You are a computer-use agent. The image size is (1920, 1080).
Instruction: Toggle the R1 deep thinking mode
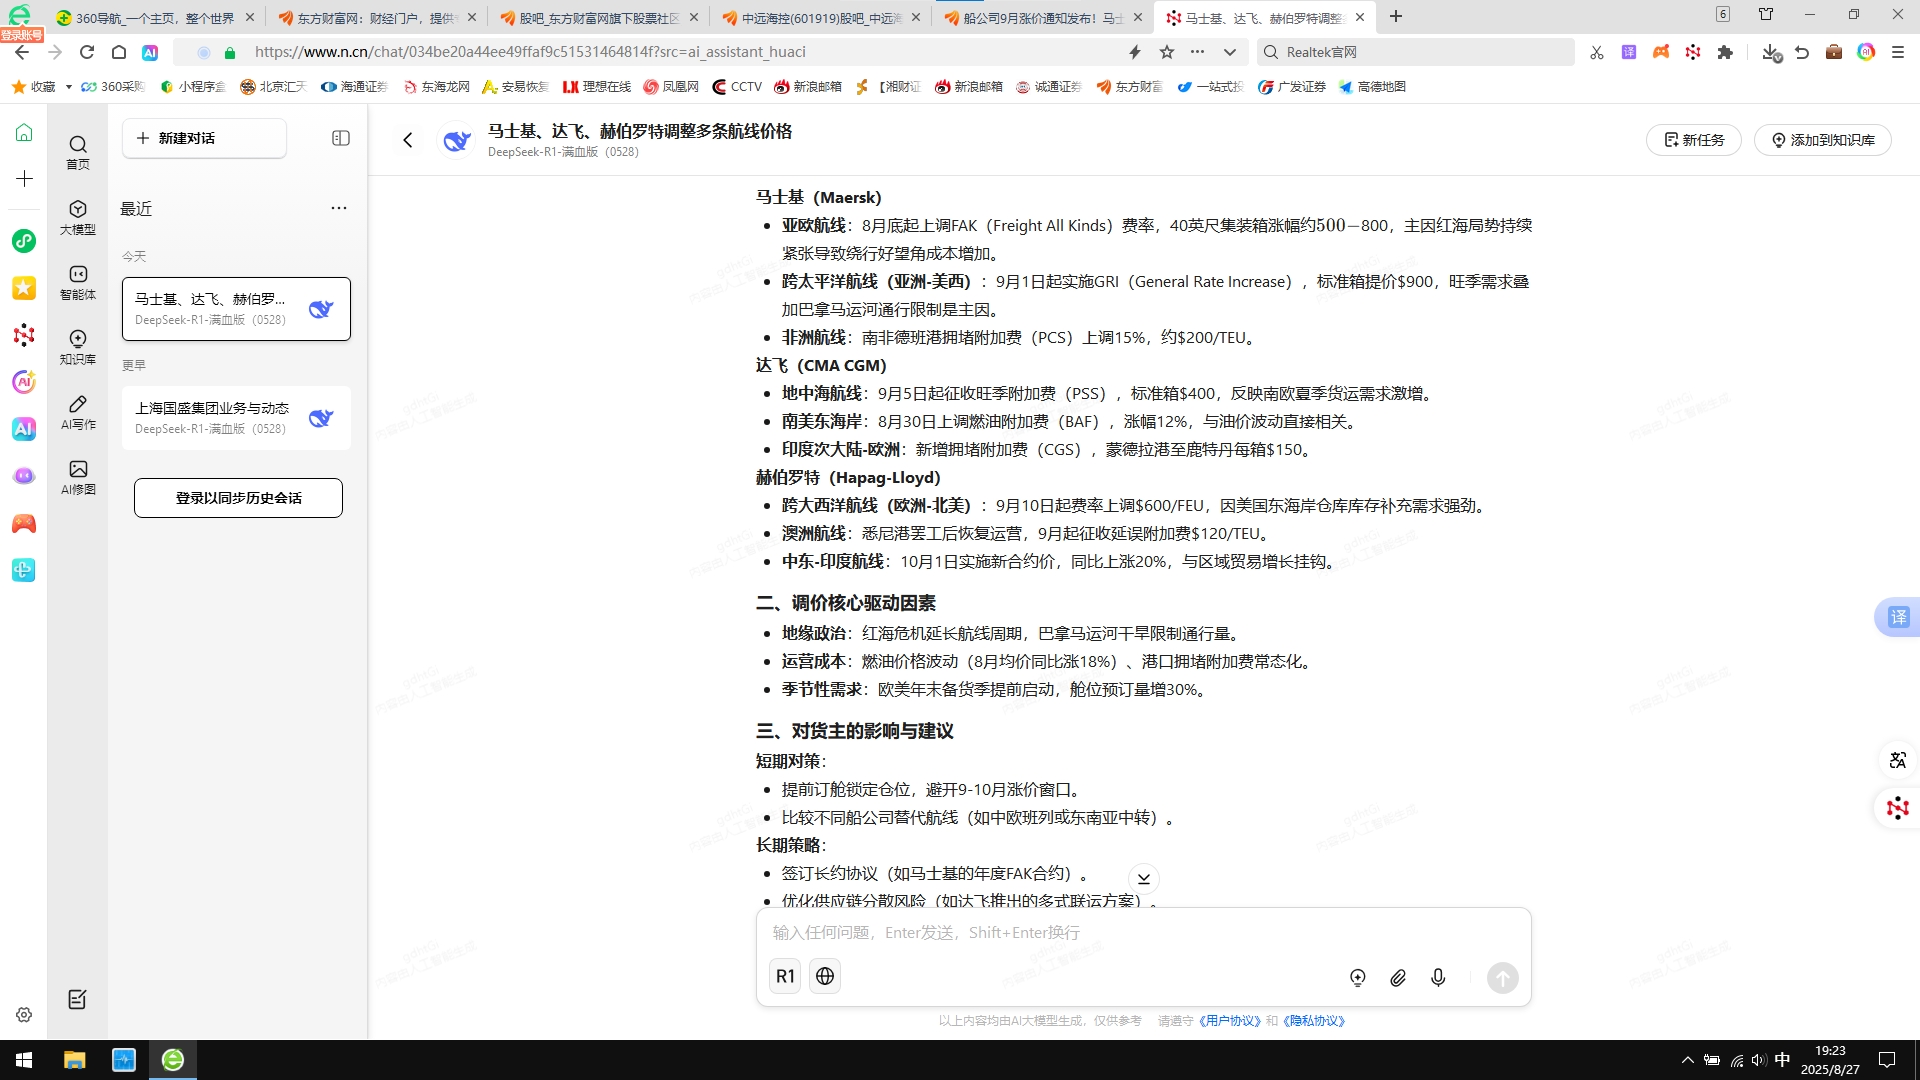click(785, 976)
